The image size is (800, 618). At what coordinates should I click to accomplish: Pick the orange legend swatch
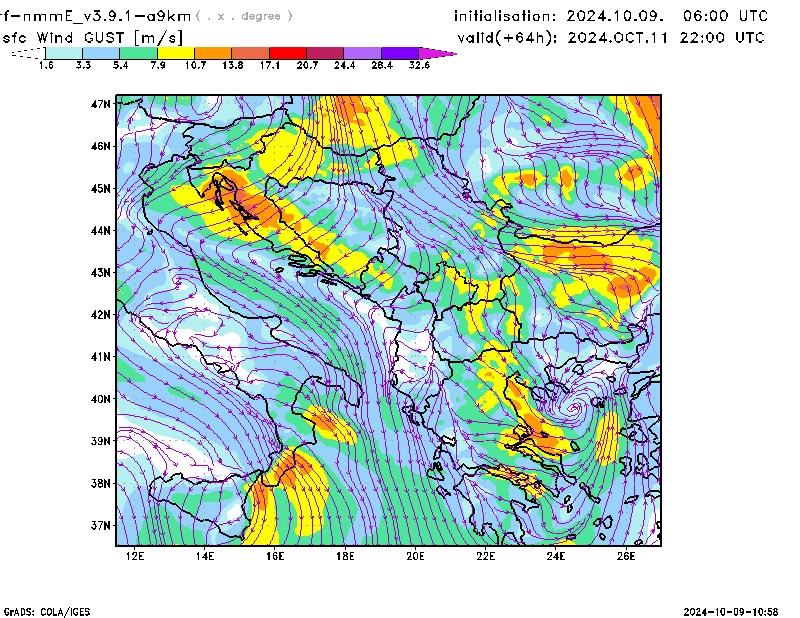(213, 53)
